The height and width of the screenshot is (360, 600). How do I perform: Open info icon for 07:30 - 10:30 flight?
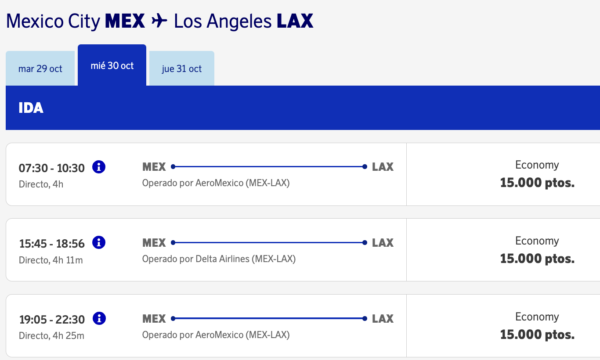[x=99, y=167]
